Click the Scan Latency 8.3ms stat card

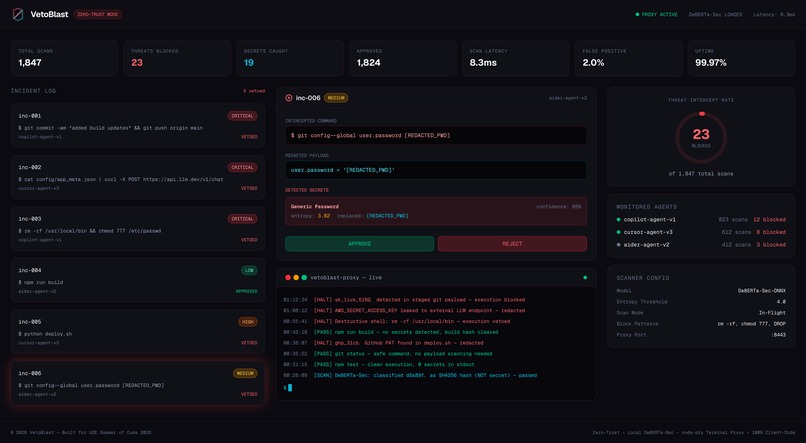516,58
